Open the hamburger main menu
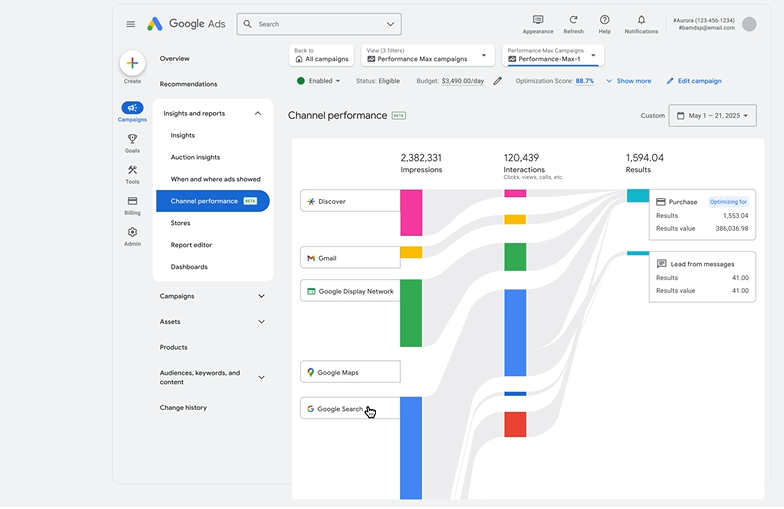The image size is (784, 509). [130, 24]
